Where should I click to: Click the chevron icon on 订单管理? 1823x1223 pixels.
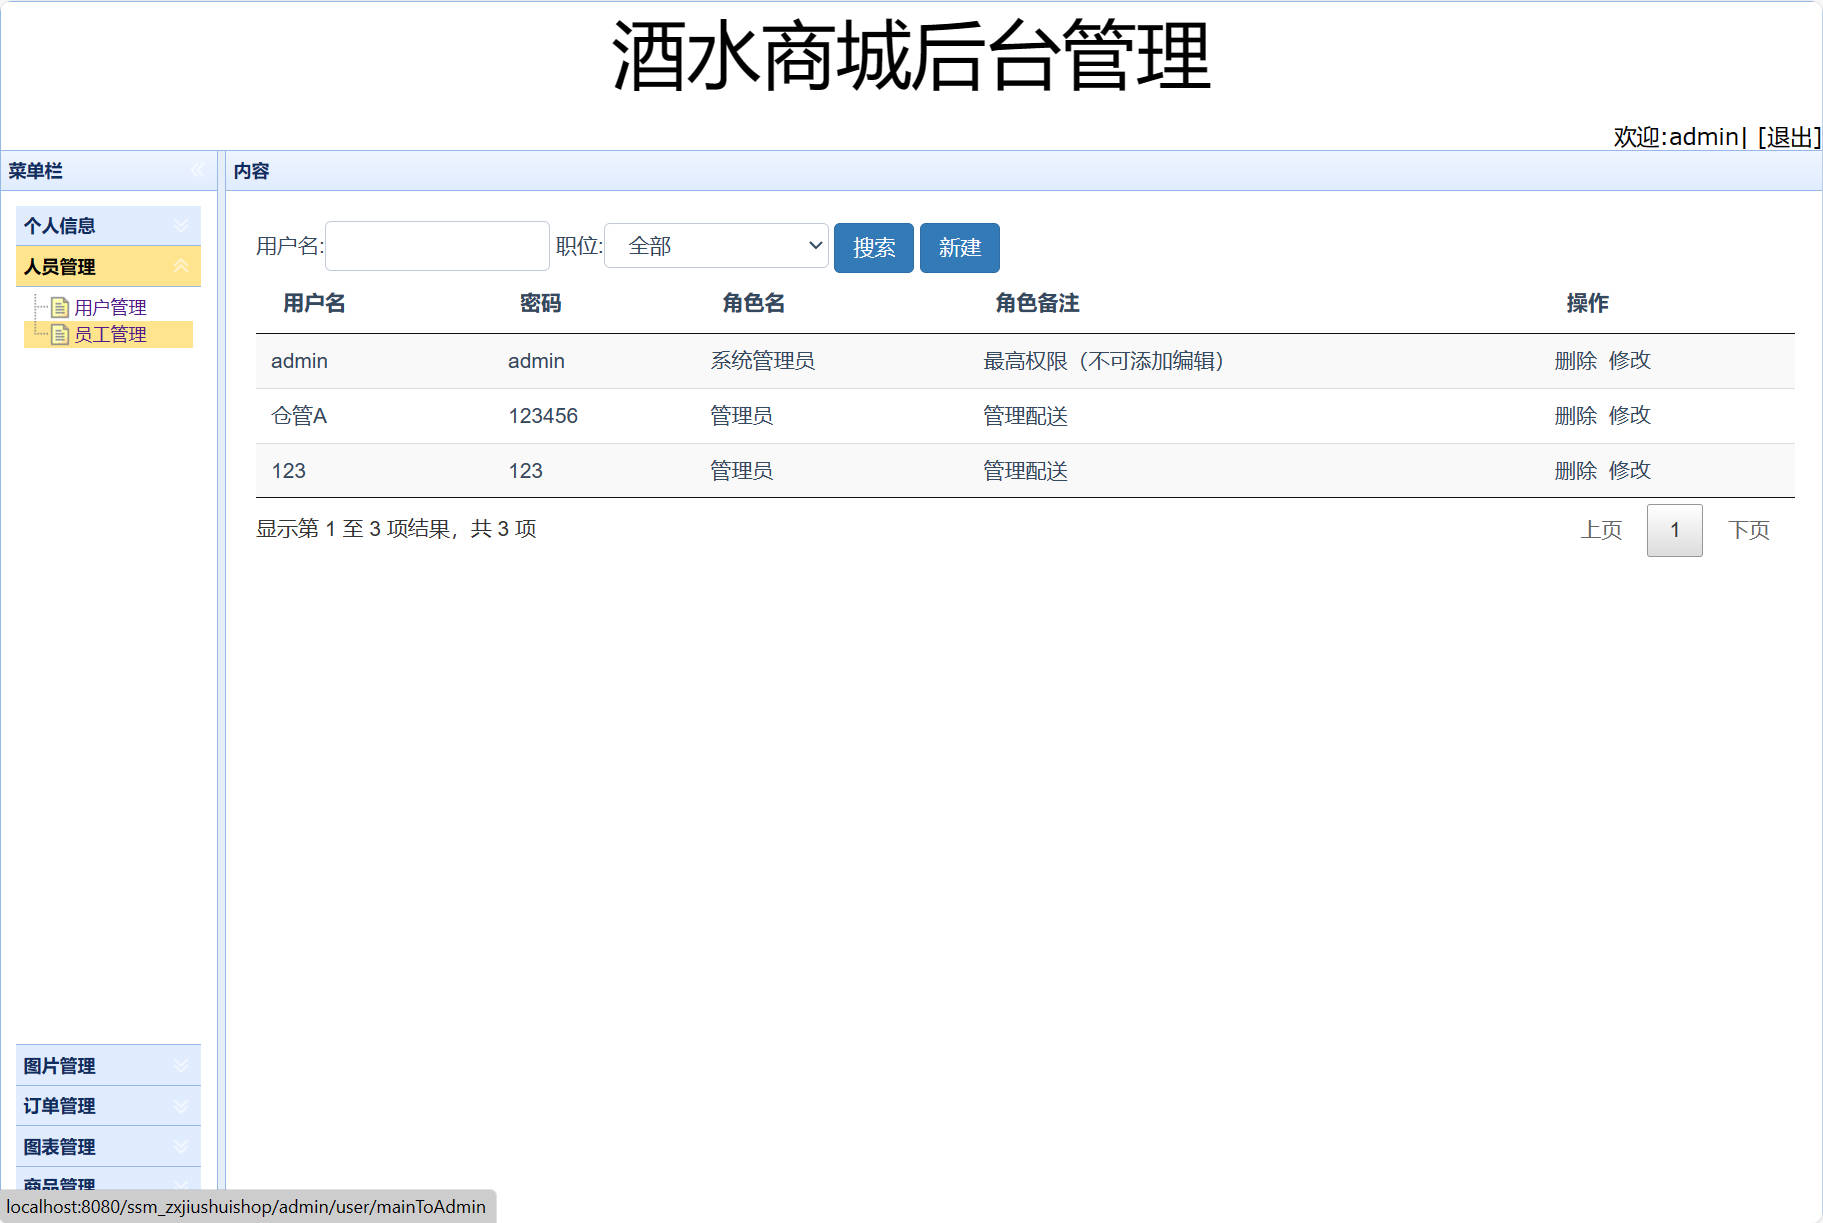coord(181,1105)
